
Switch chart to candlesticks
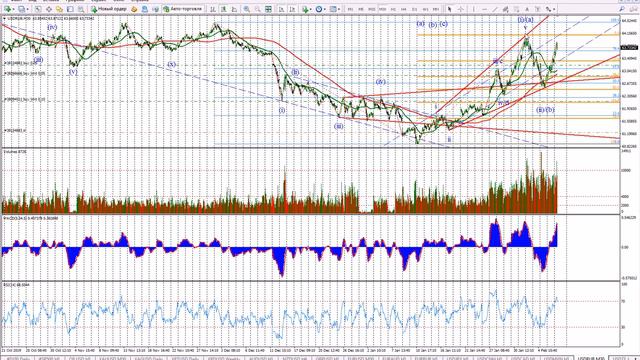(x=224, y=9)
